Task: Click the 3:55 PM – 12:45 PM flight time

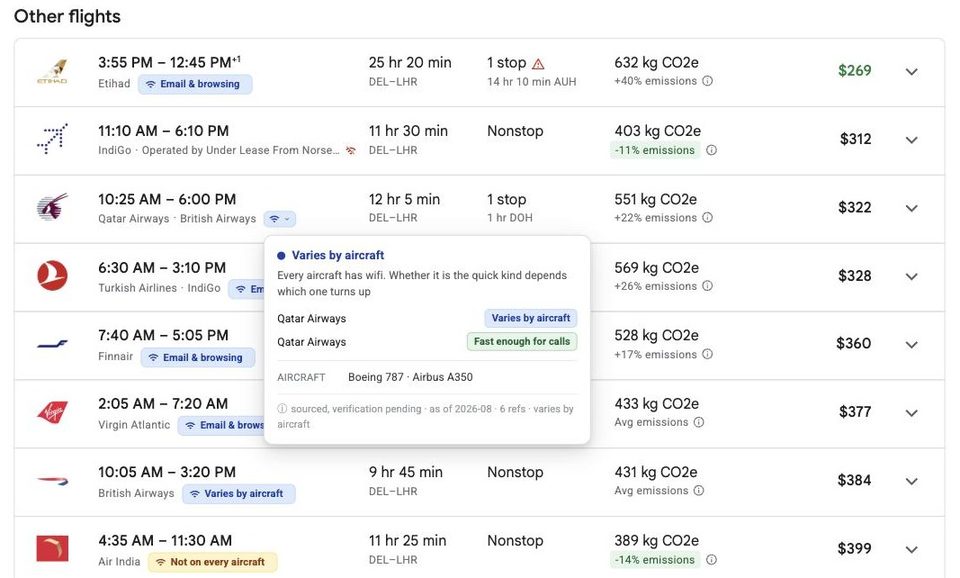Action: (x=170, y=62)
